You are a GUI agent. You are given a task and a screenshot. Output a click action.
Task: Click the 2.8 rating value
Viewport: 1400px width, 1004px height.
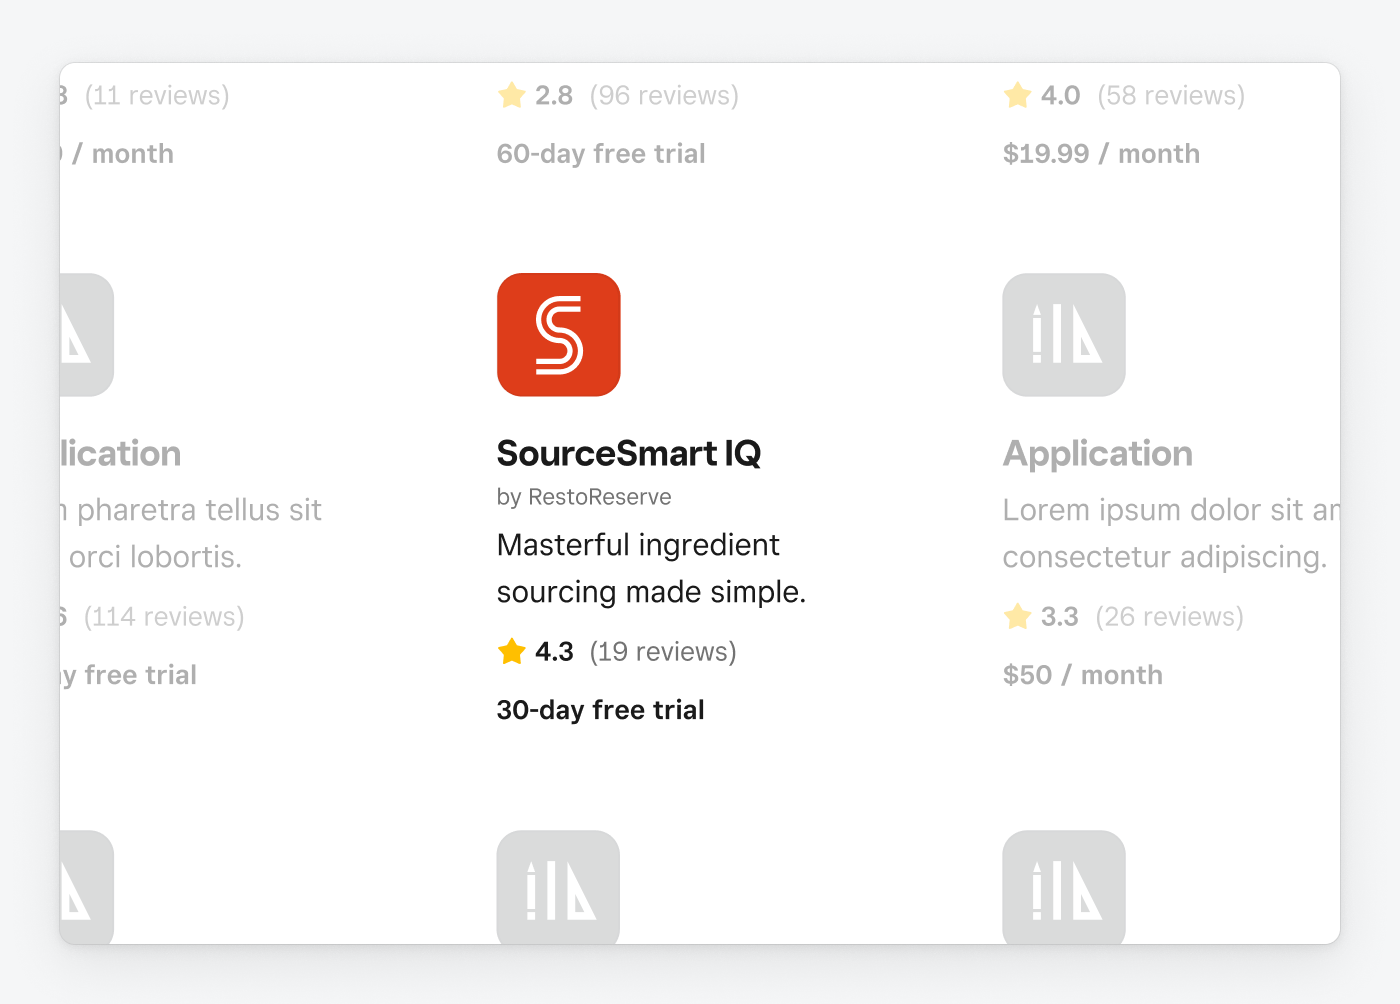pos(554,96)
